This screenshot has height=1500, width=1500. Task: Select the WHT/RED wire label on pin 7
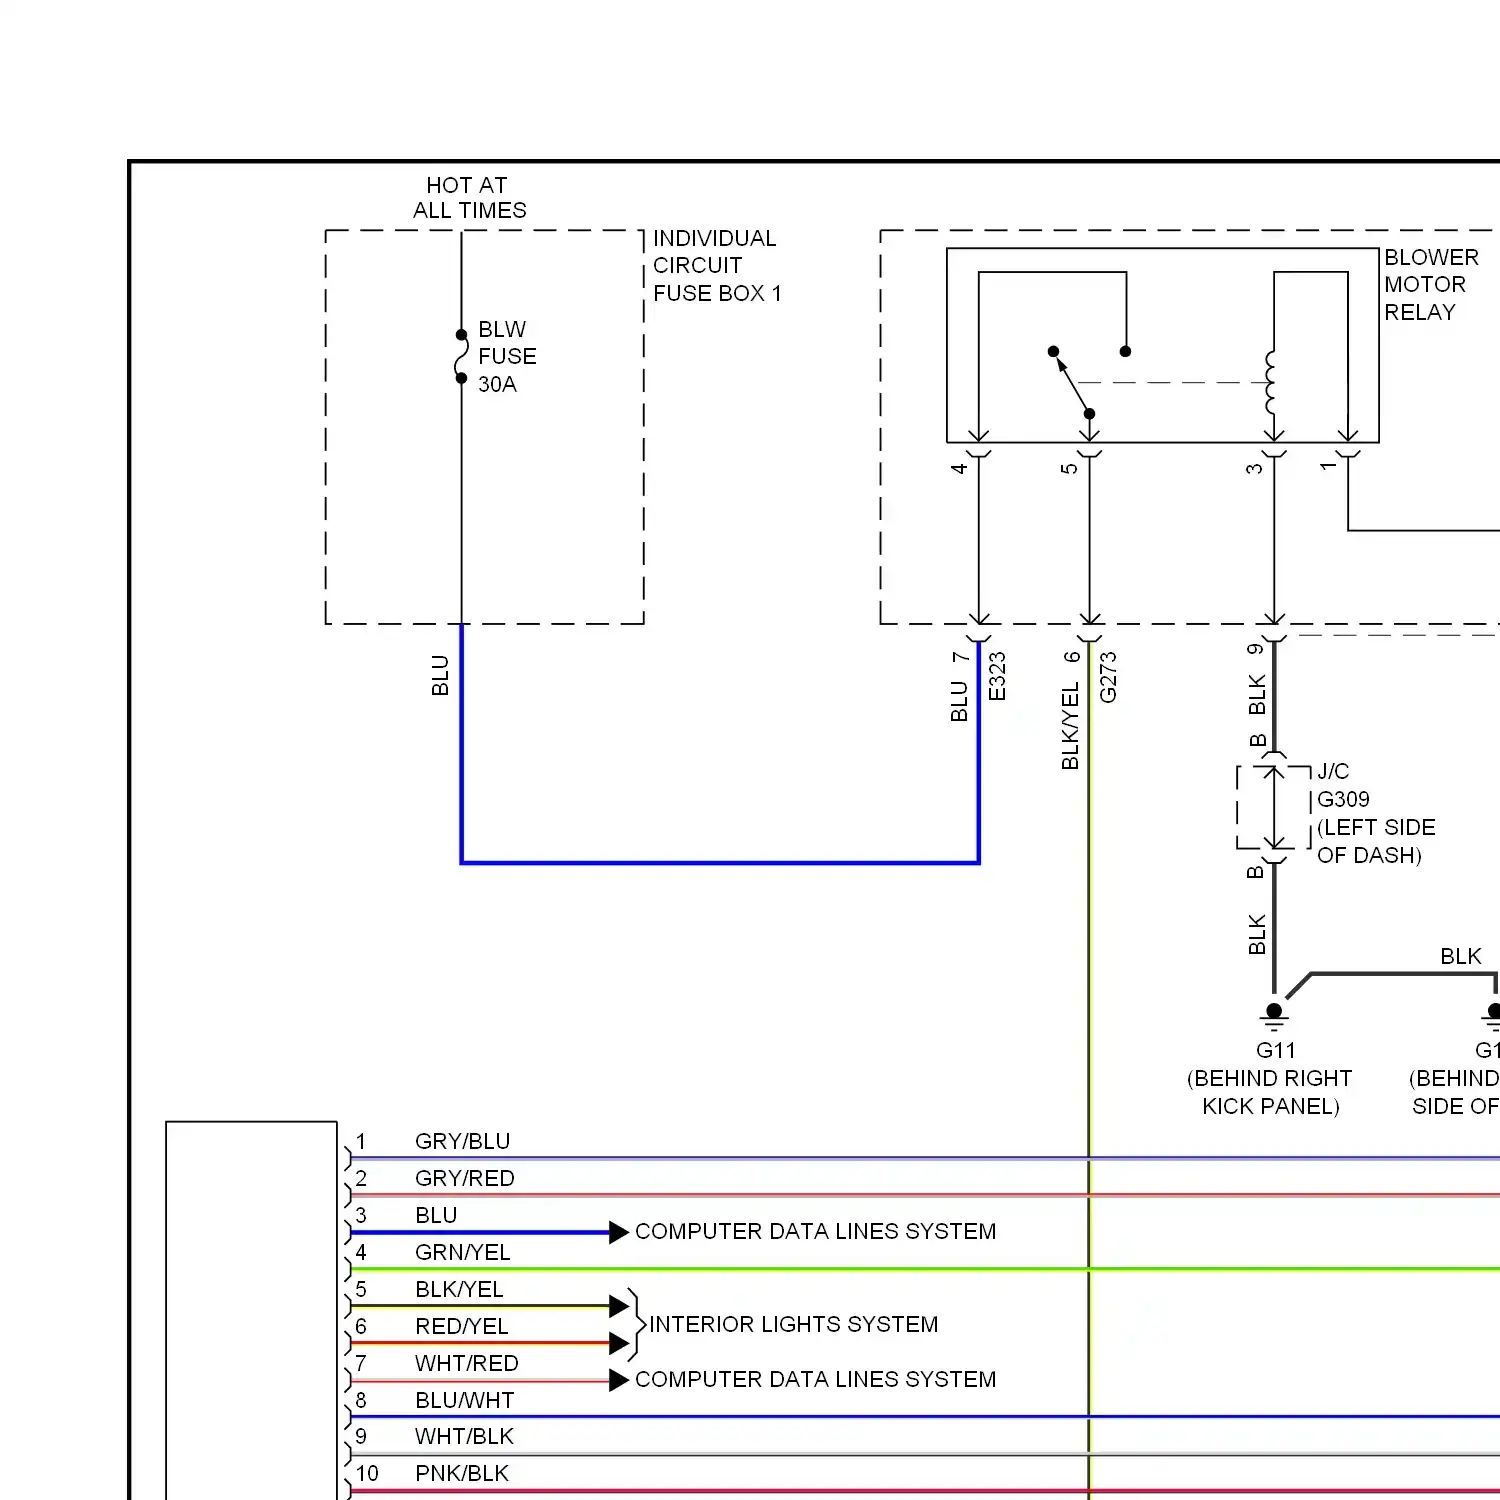(467, 1363)
